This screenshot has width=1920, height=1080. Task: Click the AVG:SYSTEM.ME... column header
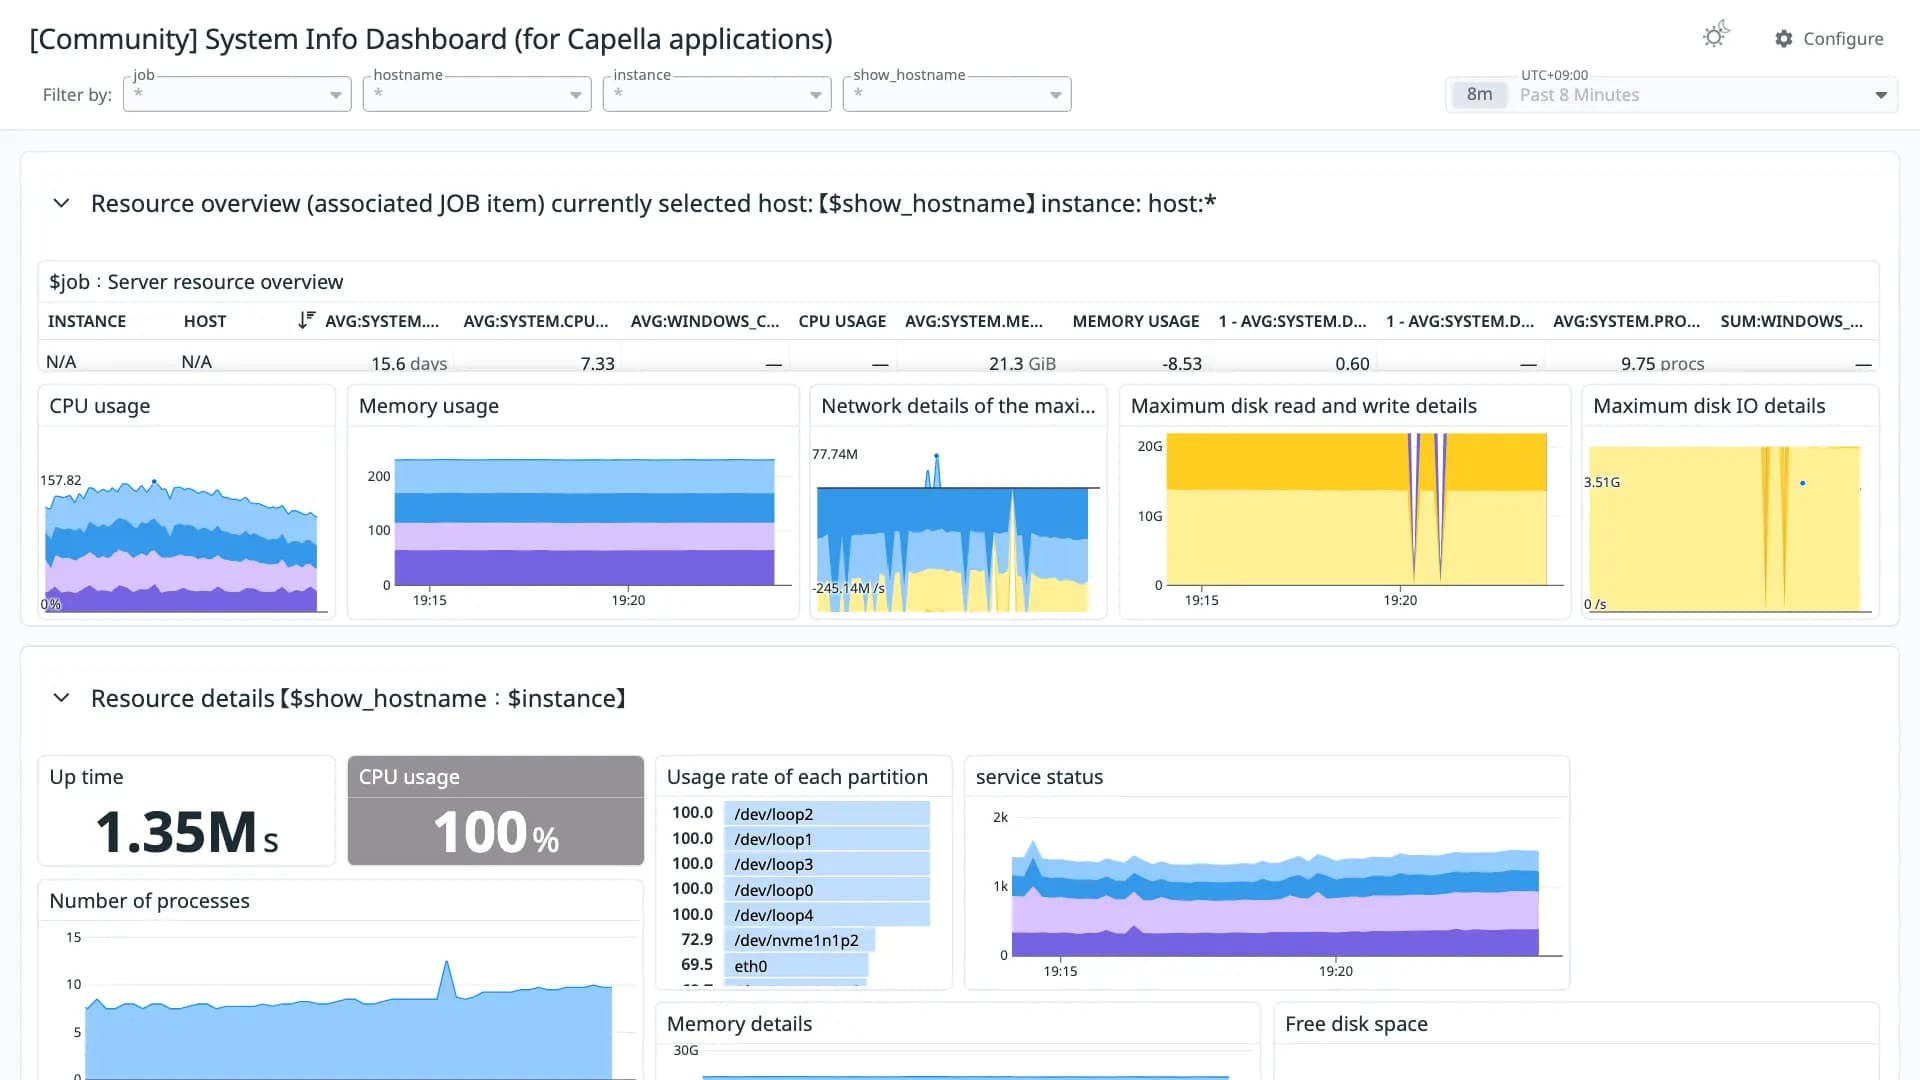[974, 321]
